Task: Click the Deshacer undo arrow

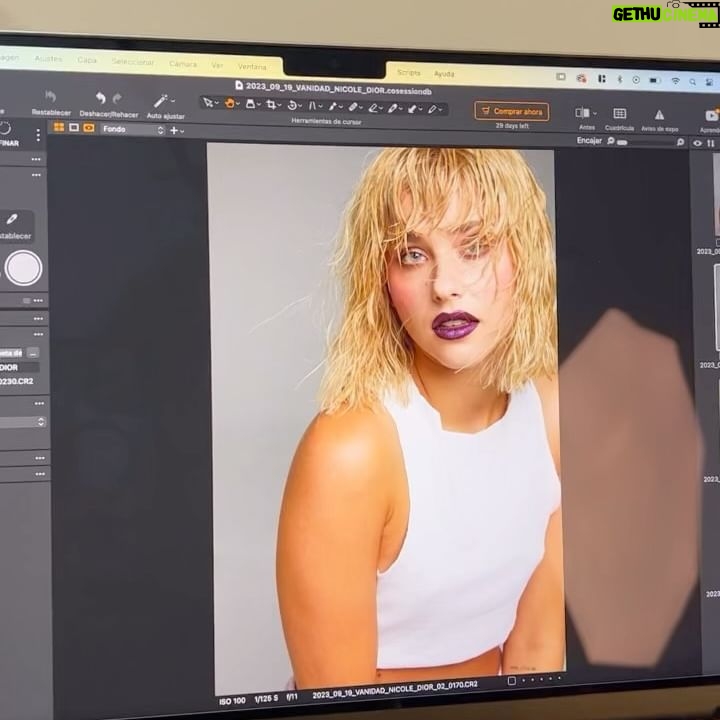Action: pyautogui.click(x=101, y=98)
